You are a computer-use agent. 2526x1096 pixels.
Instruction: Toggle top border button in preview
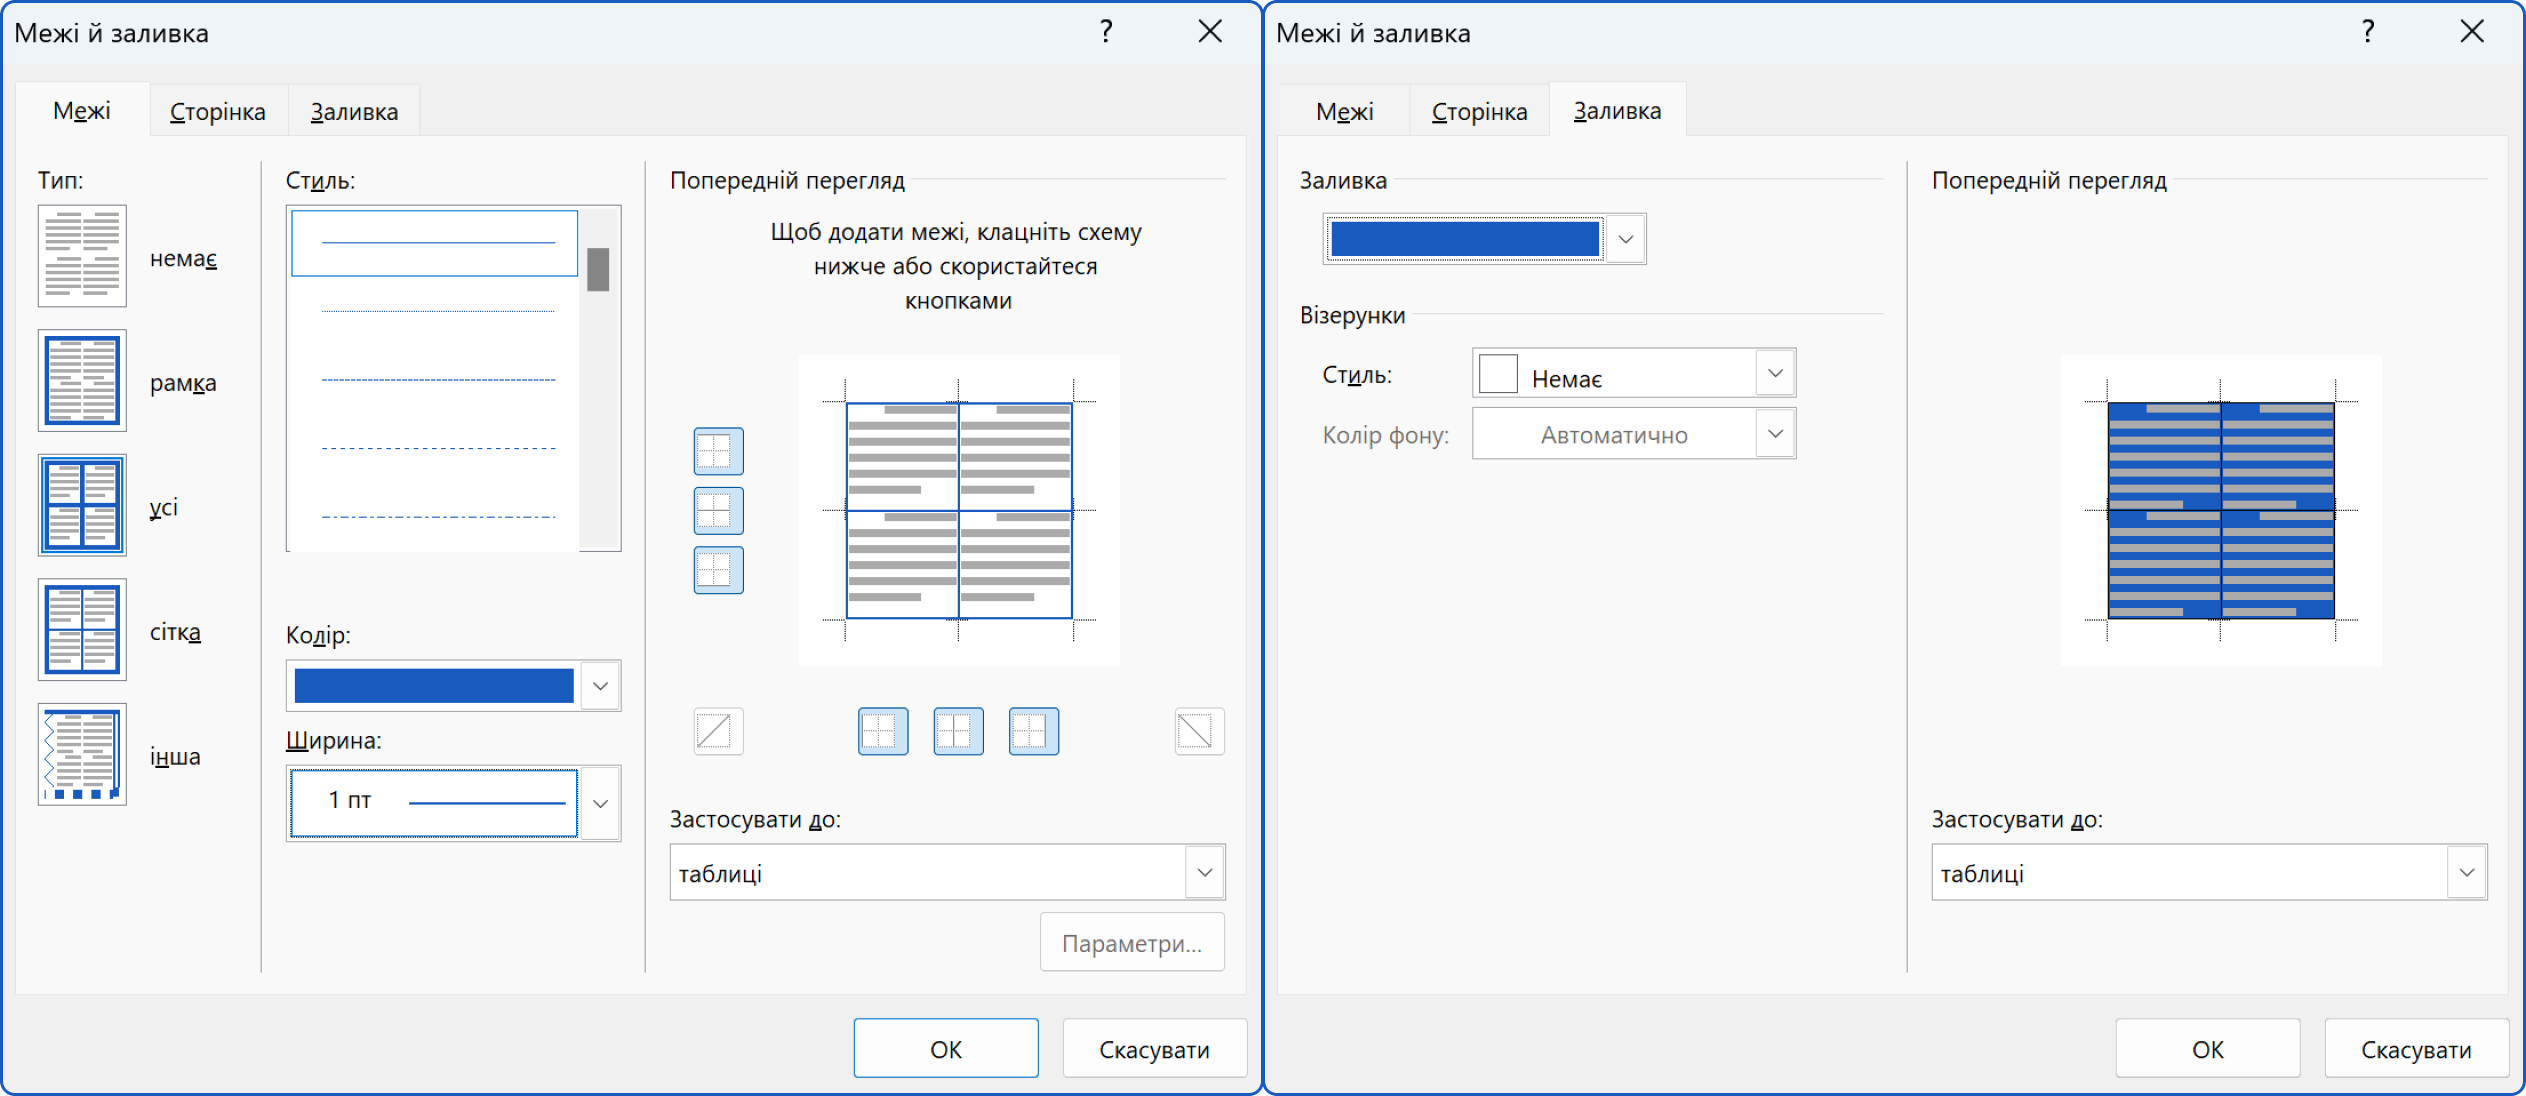point(718,451)
